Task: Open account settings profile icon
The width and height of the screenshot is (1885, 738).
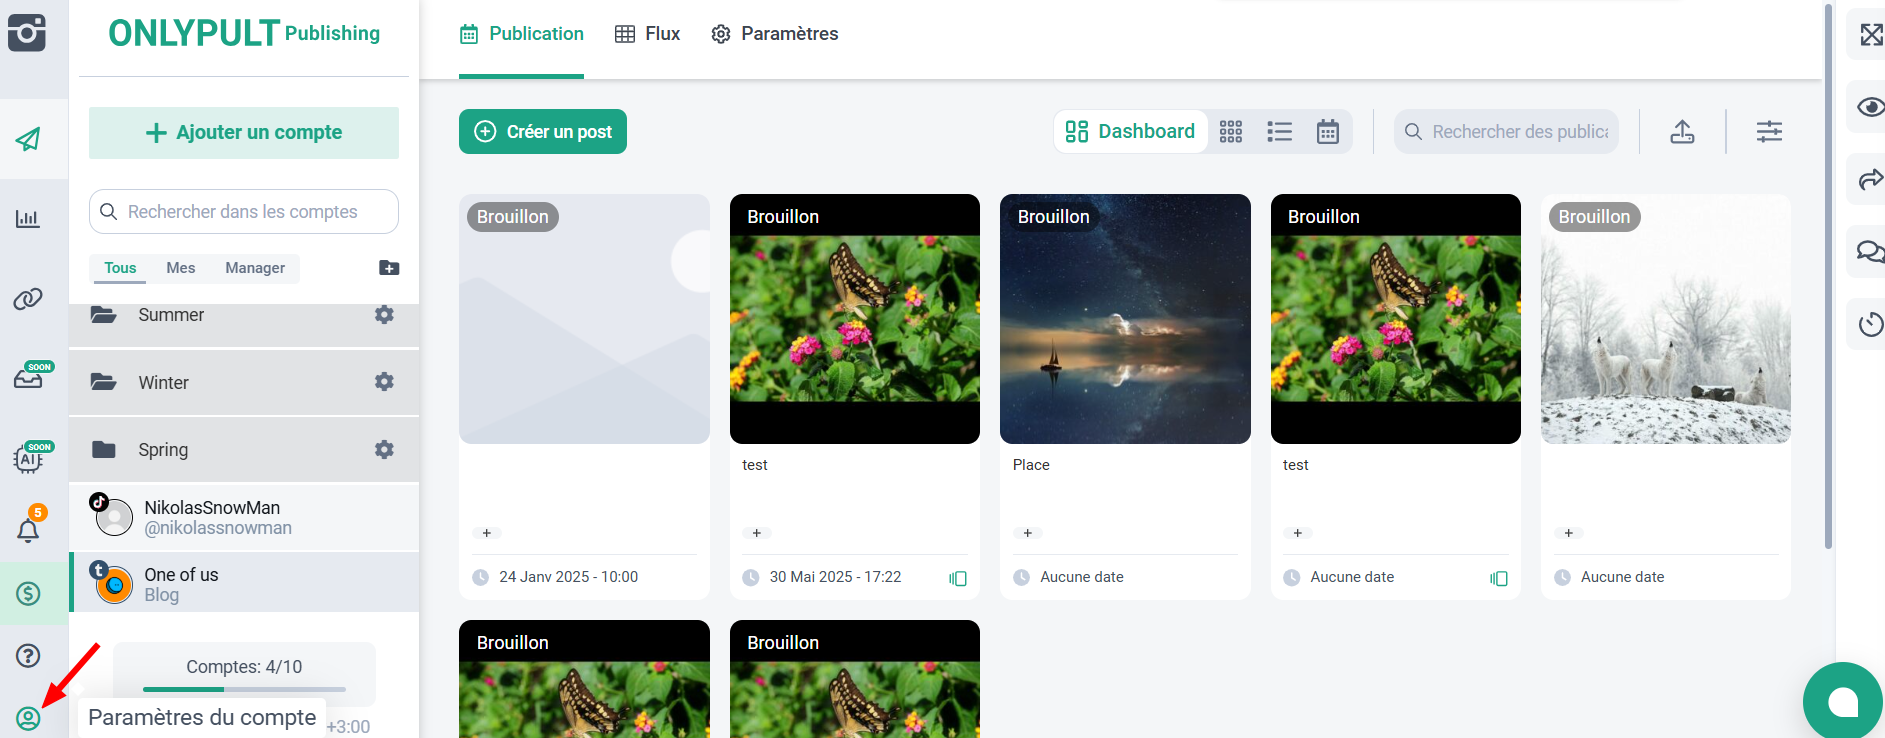Action: pyautogui.click(x=28, y=718)
